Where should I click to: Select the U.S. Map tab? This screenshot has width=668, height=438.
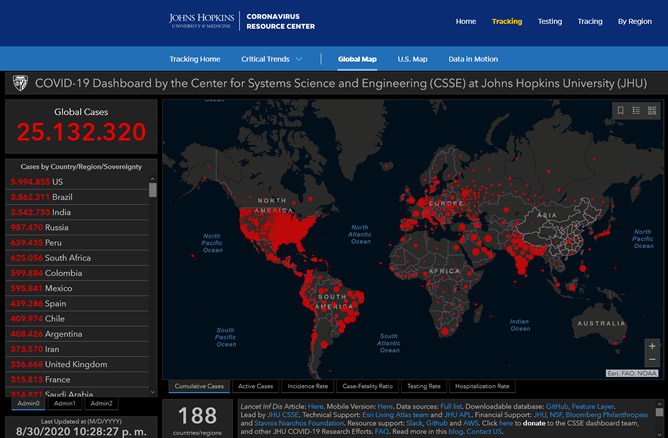[x=412, y=59]
